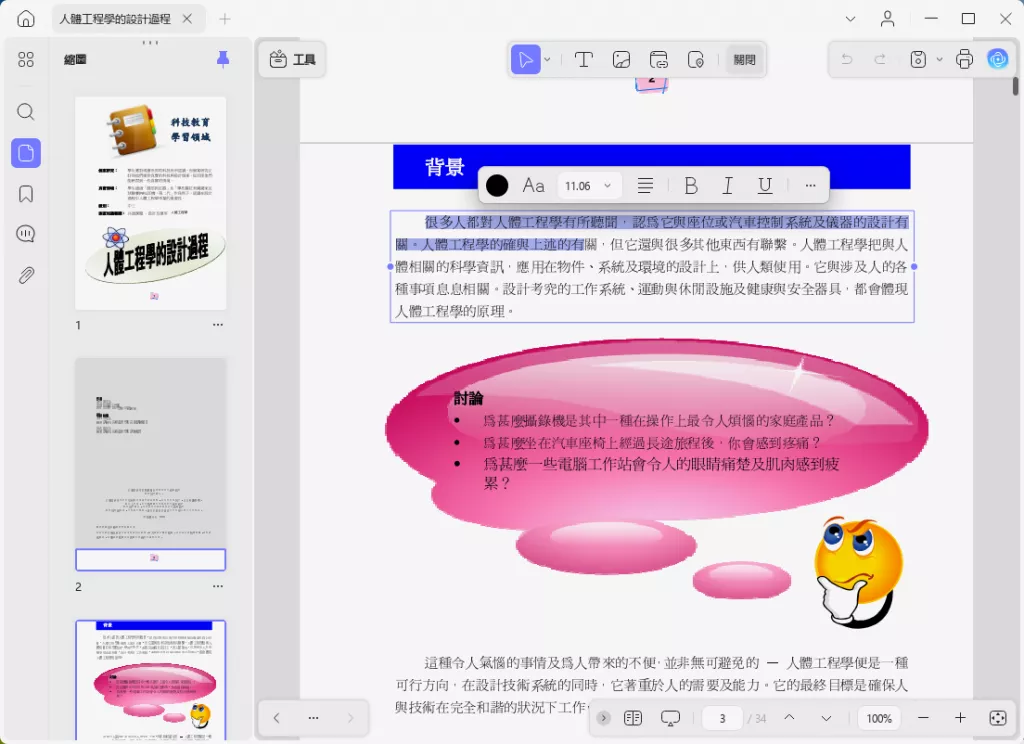Open the Search panel in sidebar
The width and height of the screenshot is (1024, 744).
click(25, 112)
